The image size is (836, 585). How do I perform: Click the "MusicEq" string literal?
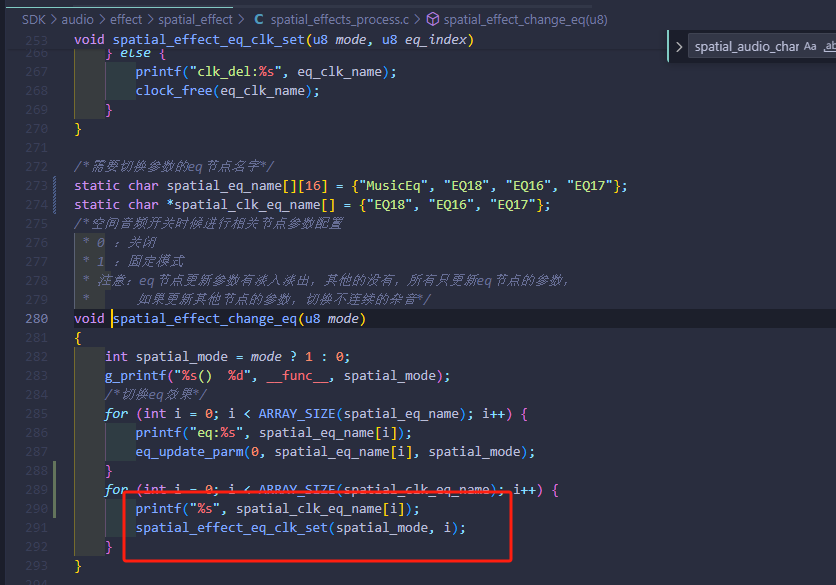(393, 186)
